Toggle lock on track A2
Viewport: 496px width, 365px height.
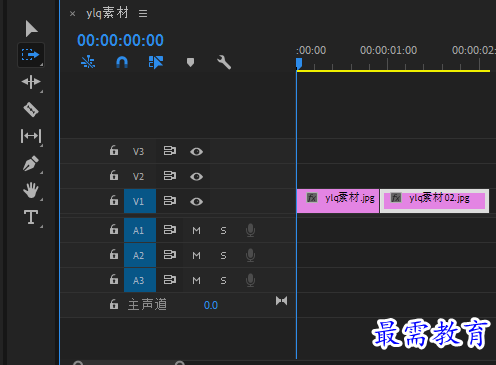point(114,254)
